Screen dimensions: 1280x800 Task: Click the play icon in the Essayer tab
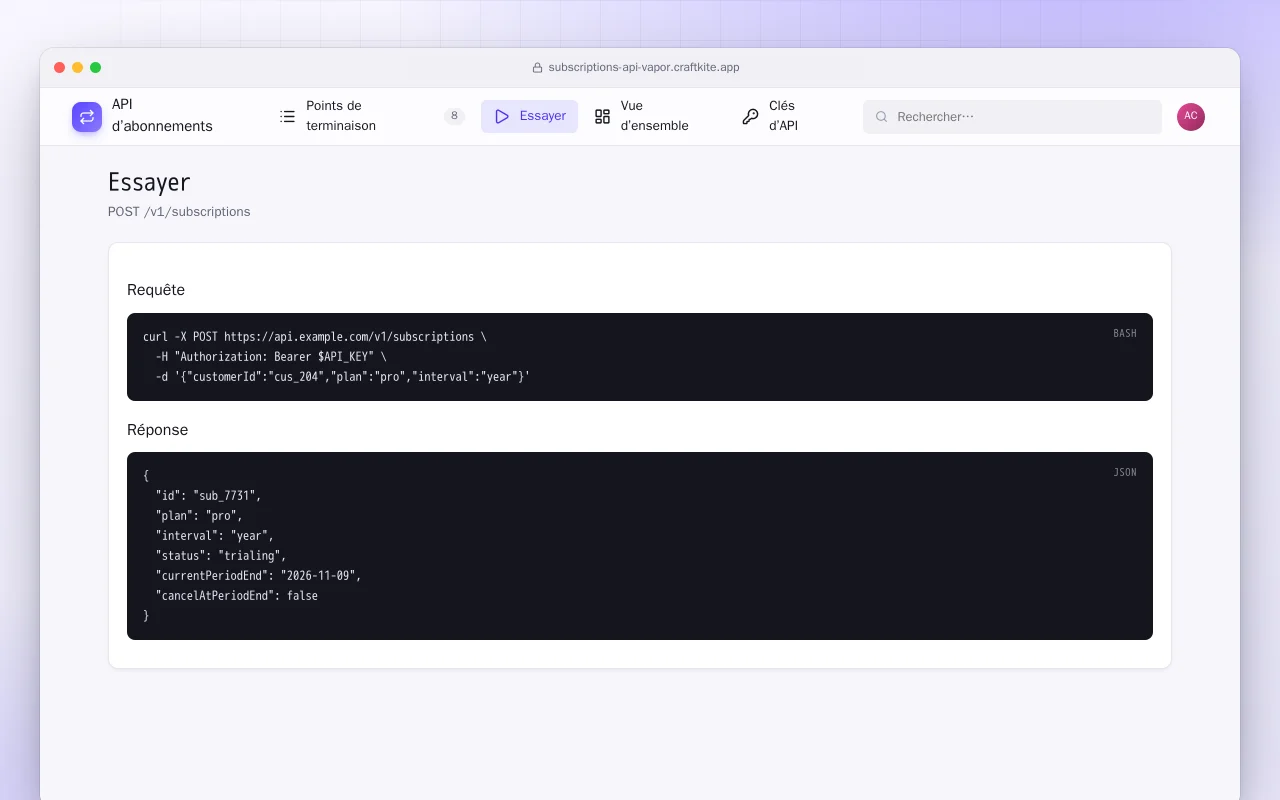502,116
